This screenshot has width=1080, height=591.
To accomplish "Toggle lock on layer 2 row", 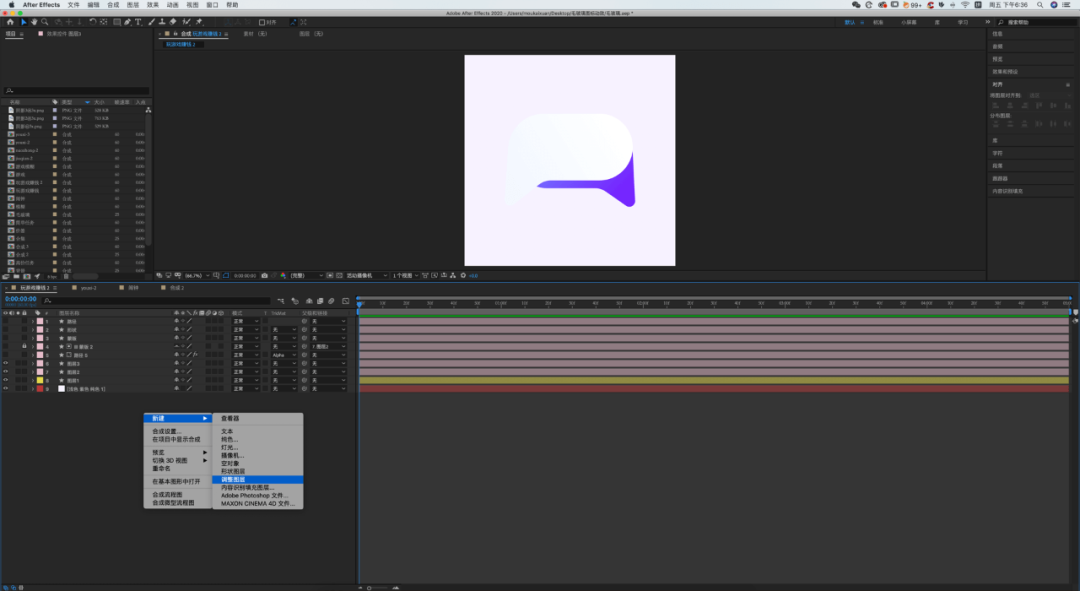I will 24,330.
